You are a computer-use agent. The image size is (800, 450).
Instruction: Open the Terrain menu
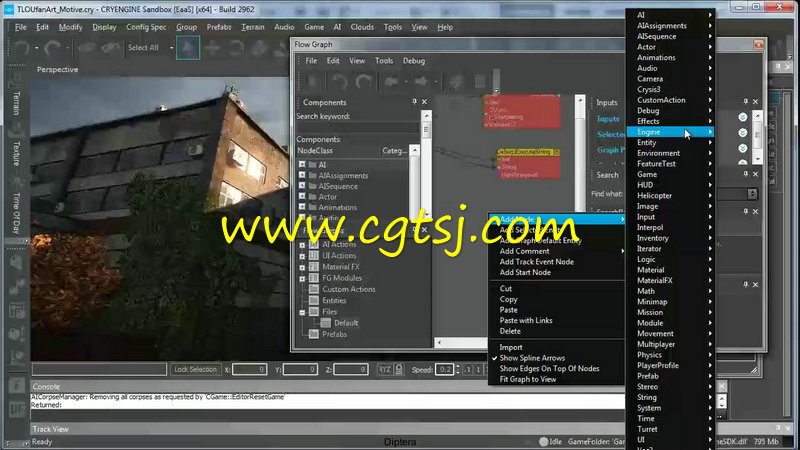(253, 27)
